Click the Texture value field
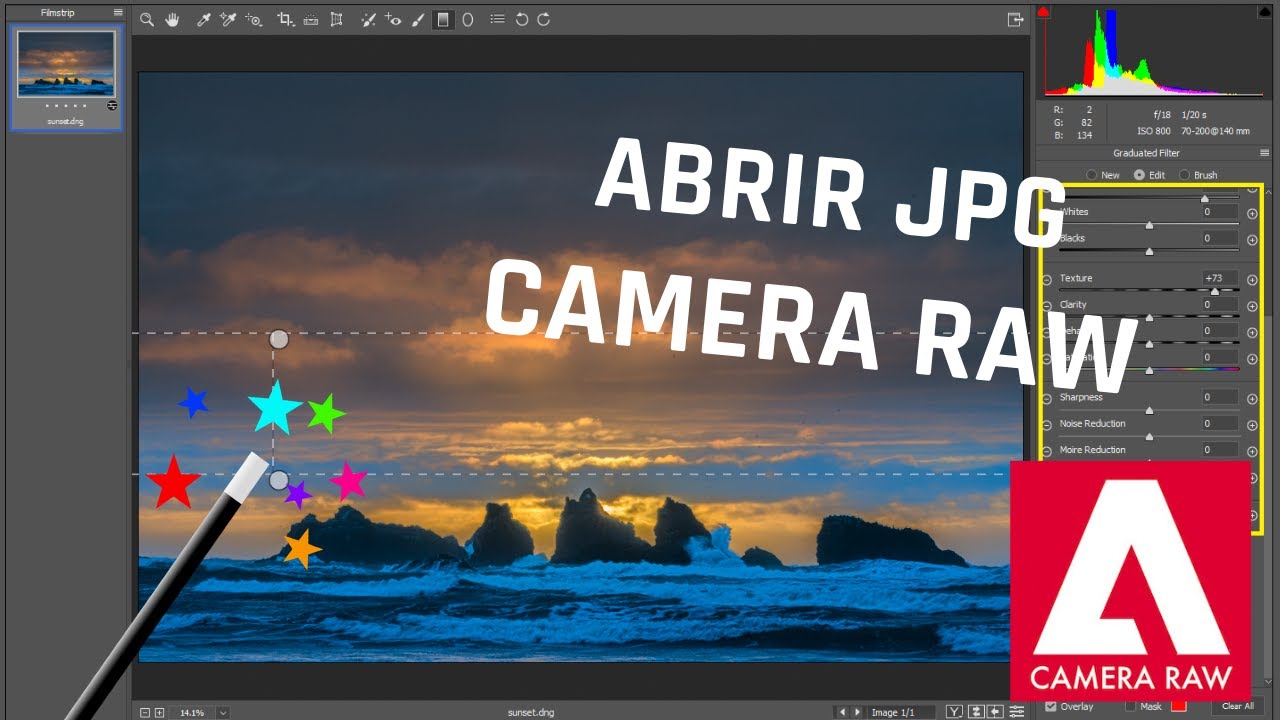The width and height of the screenshot is (1280, 720). pos(1220,278)
